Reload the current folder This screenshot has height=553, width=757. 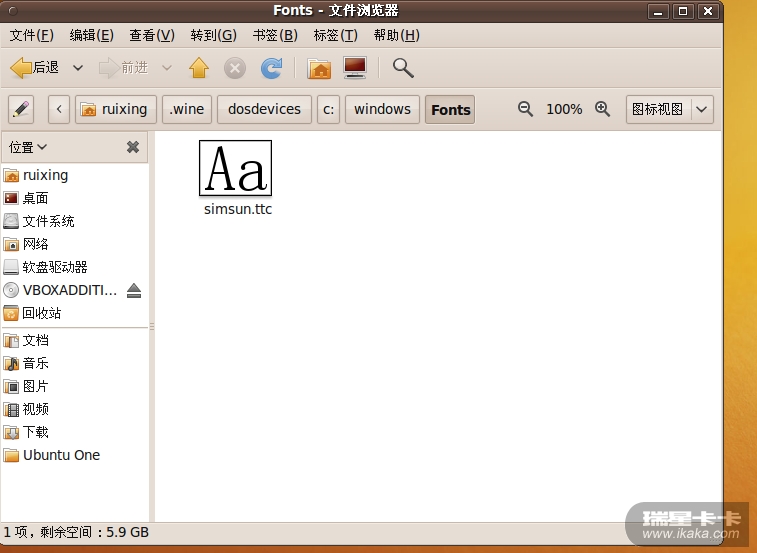coord(271,68)
